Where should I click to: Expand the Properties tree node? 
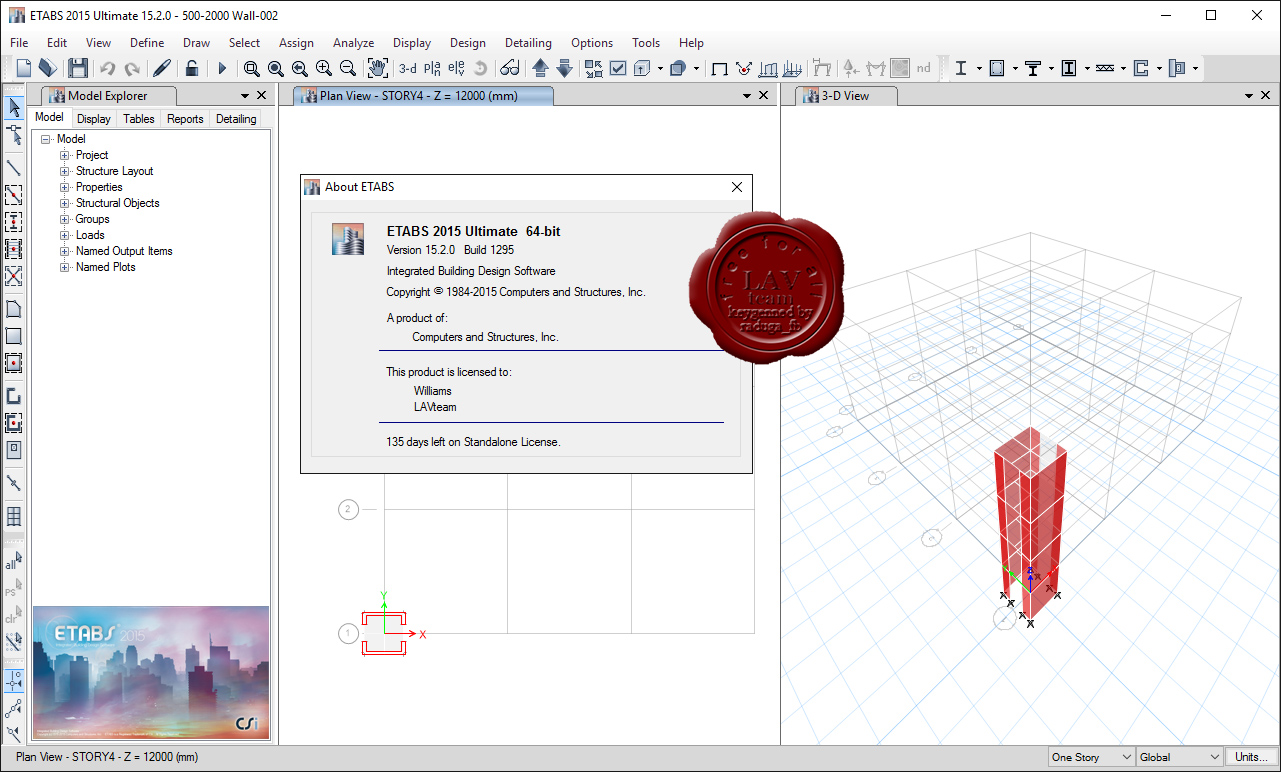click(65, 187)
